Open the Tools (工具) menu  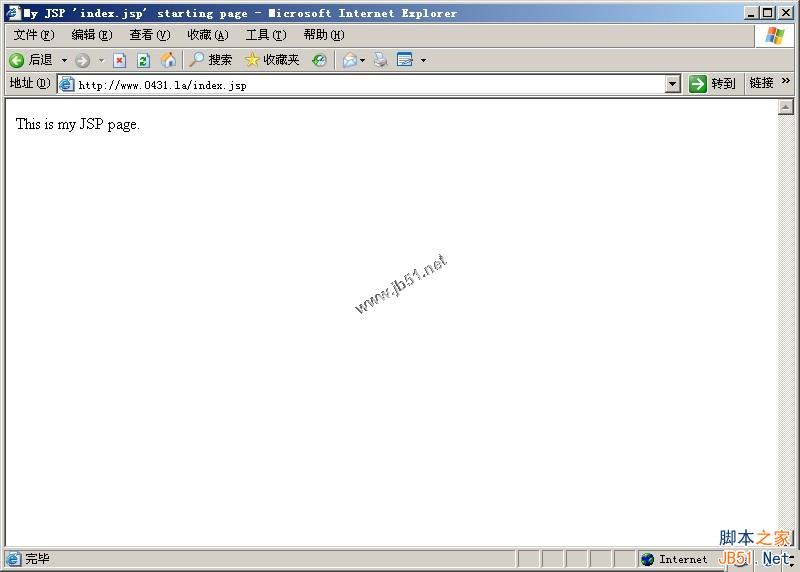pos(265,35)
